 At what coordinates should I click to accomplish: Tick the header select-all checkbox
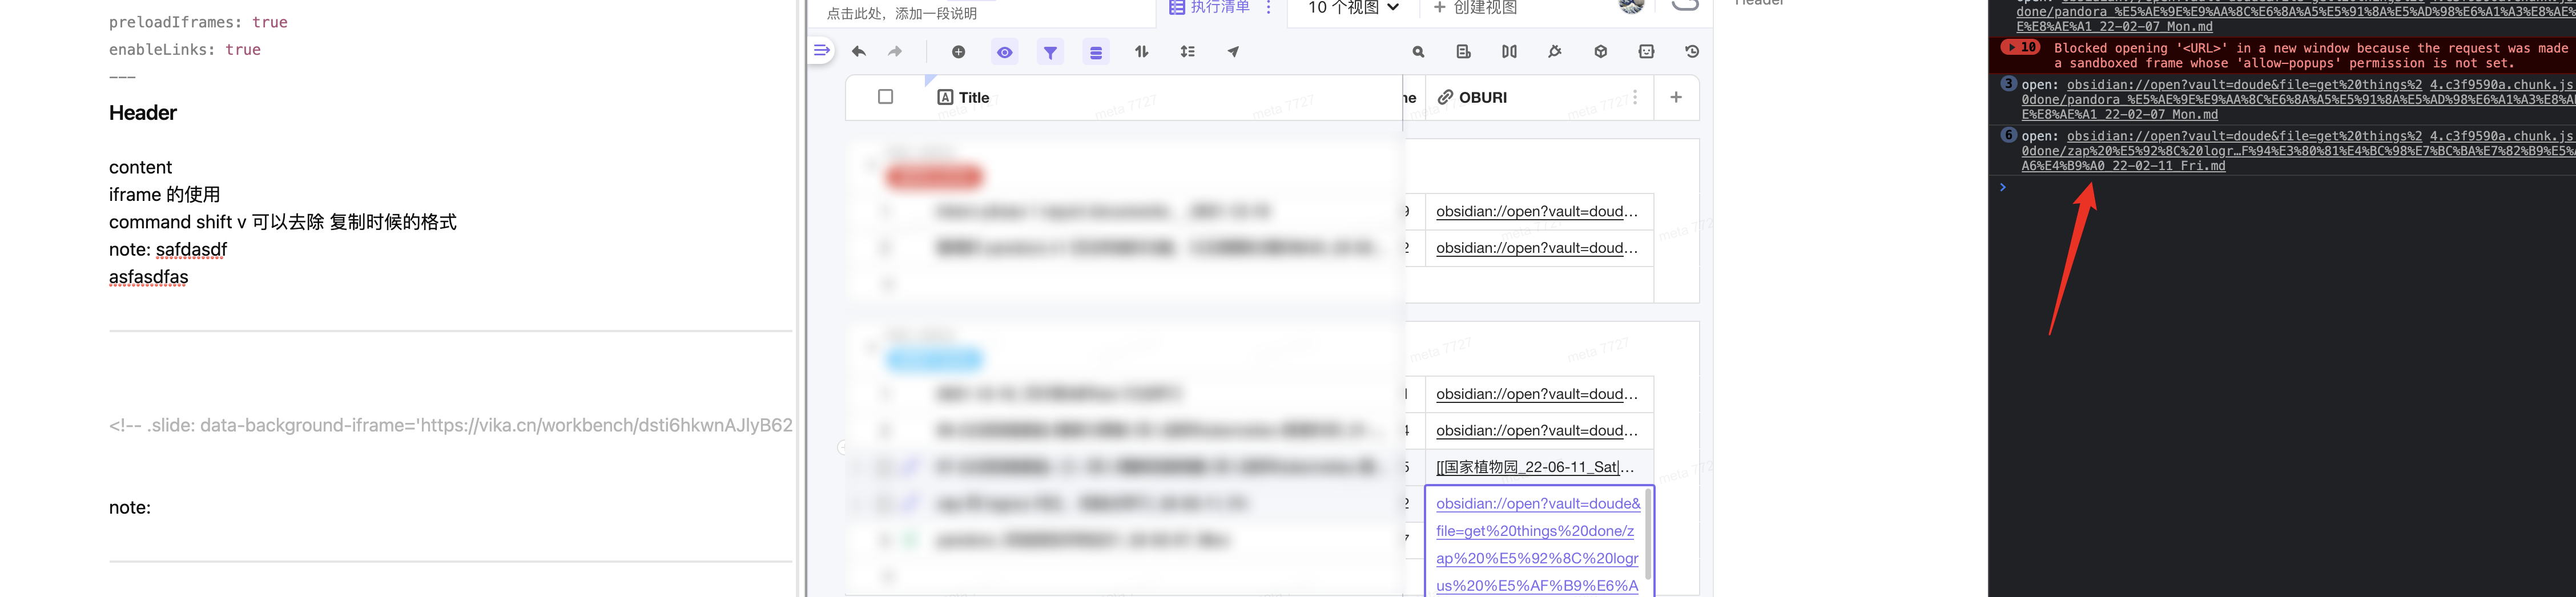[884, 97]
